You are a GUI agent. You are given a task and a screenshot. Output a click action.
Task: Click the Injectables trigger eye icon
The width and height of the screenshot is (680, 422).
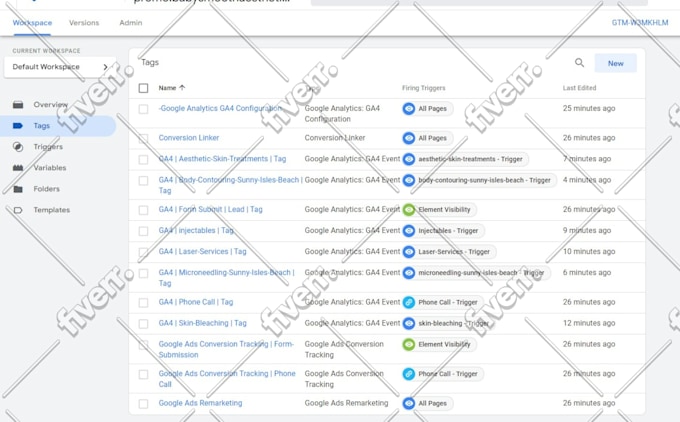click(409, 231)
